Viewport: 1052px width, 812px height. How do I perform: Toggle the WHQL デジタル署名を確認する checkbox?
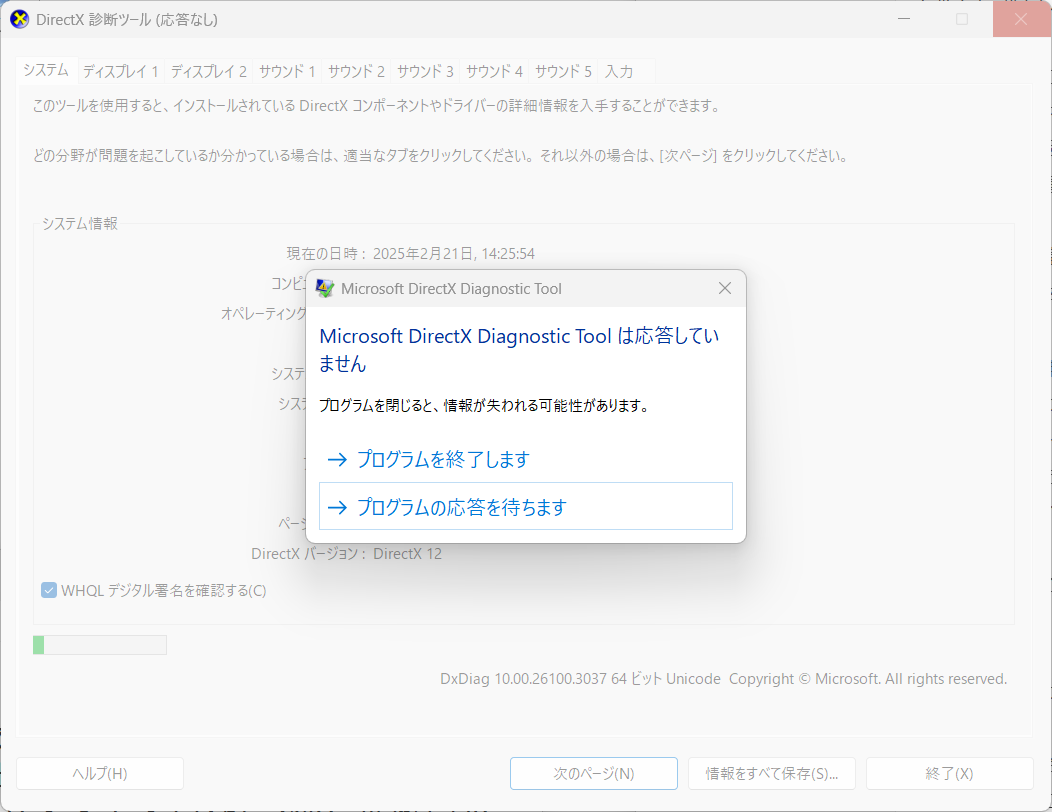coord(49,590)
